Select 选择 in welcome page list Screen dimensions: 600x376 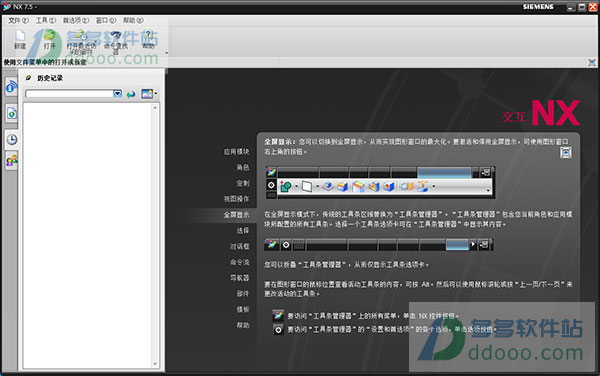pos(243,231)
